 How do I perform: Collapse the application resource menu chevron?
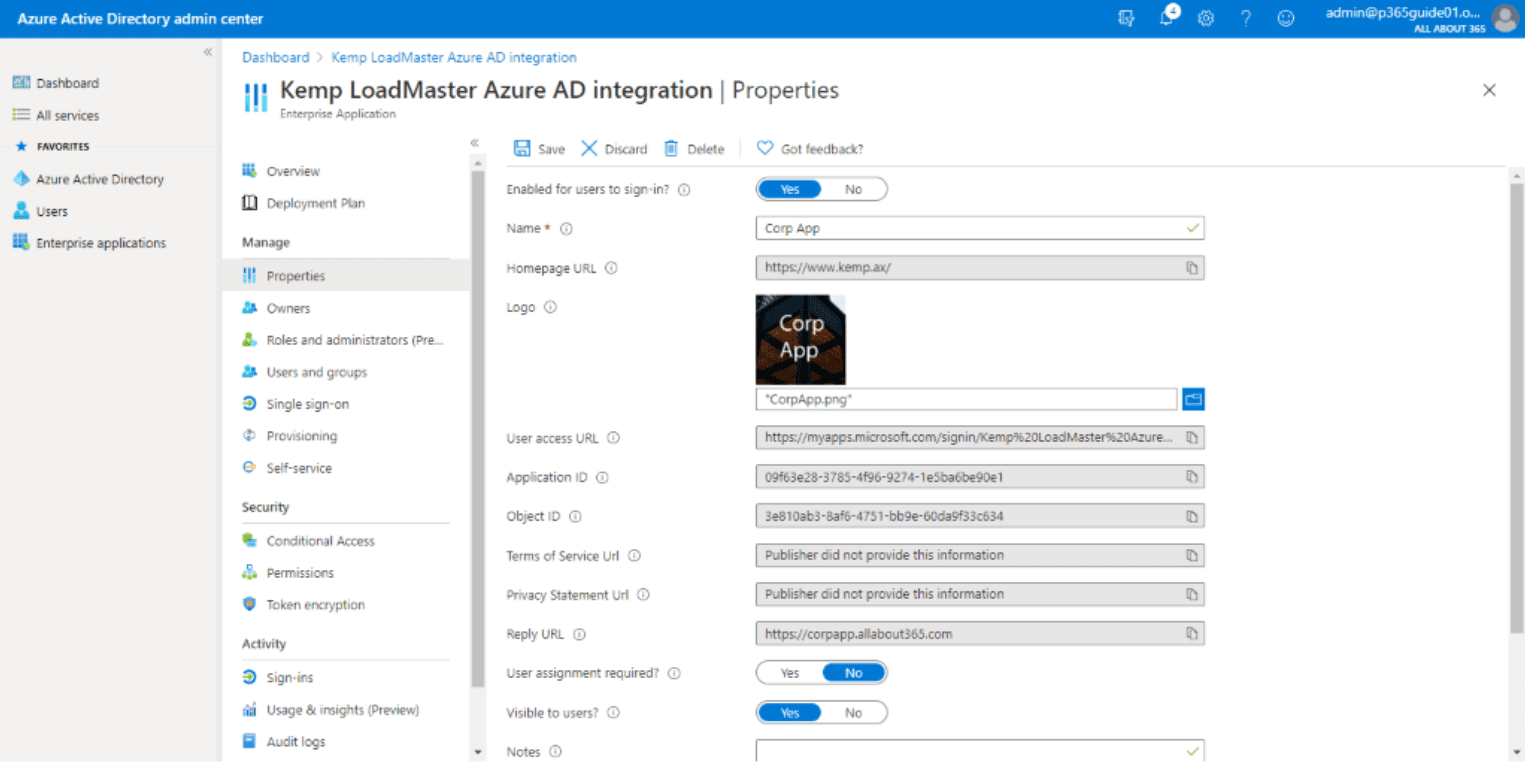coord(475,143)
